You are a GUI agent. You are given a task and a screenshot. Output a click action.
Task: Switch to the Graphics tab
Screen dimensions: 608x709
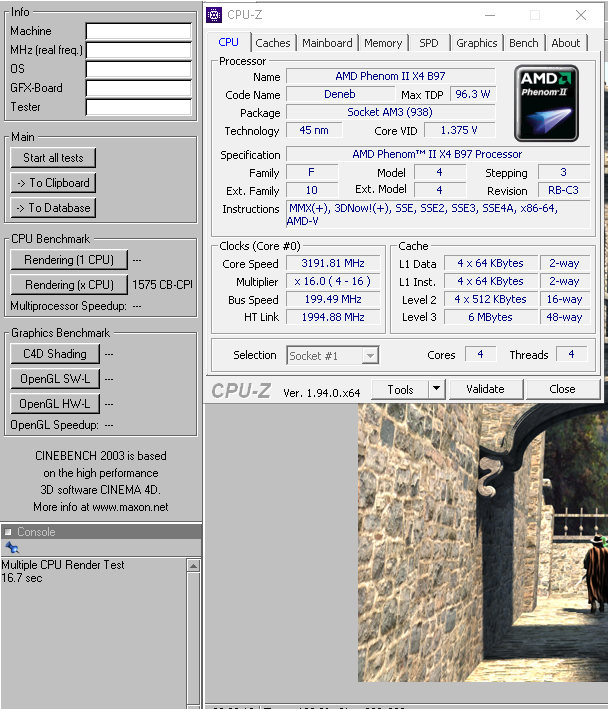tap(476, 43)
